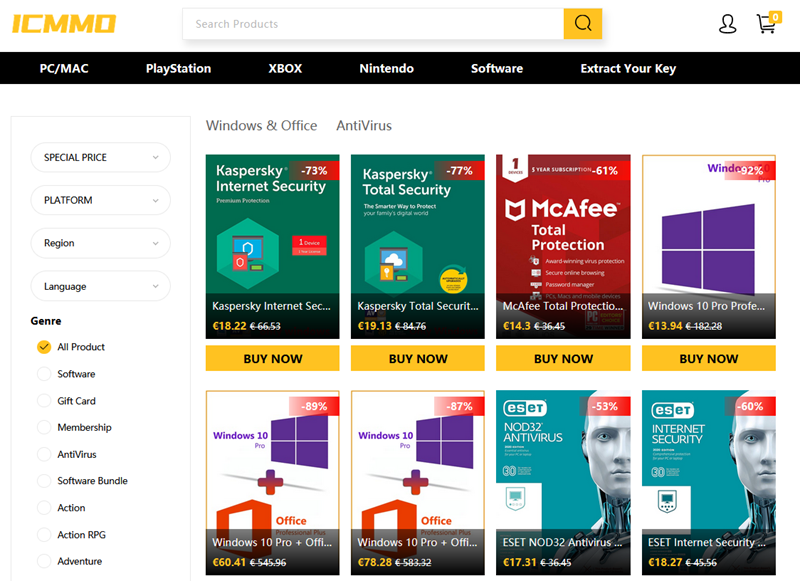This screenshot has height=581, width=800.
Task: Click the yellow search magnifier button
Action: (x=583, y=24)
